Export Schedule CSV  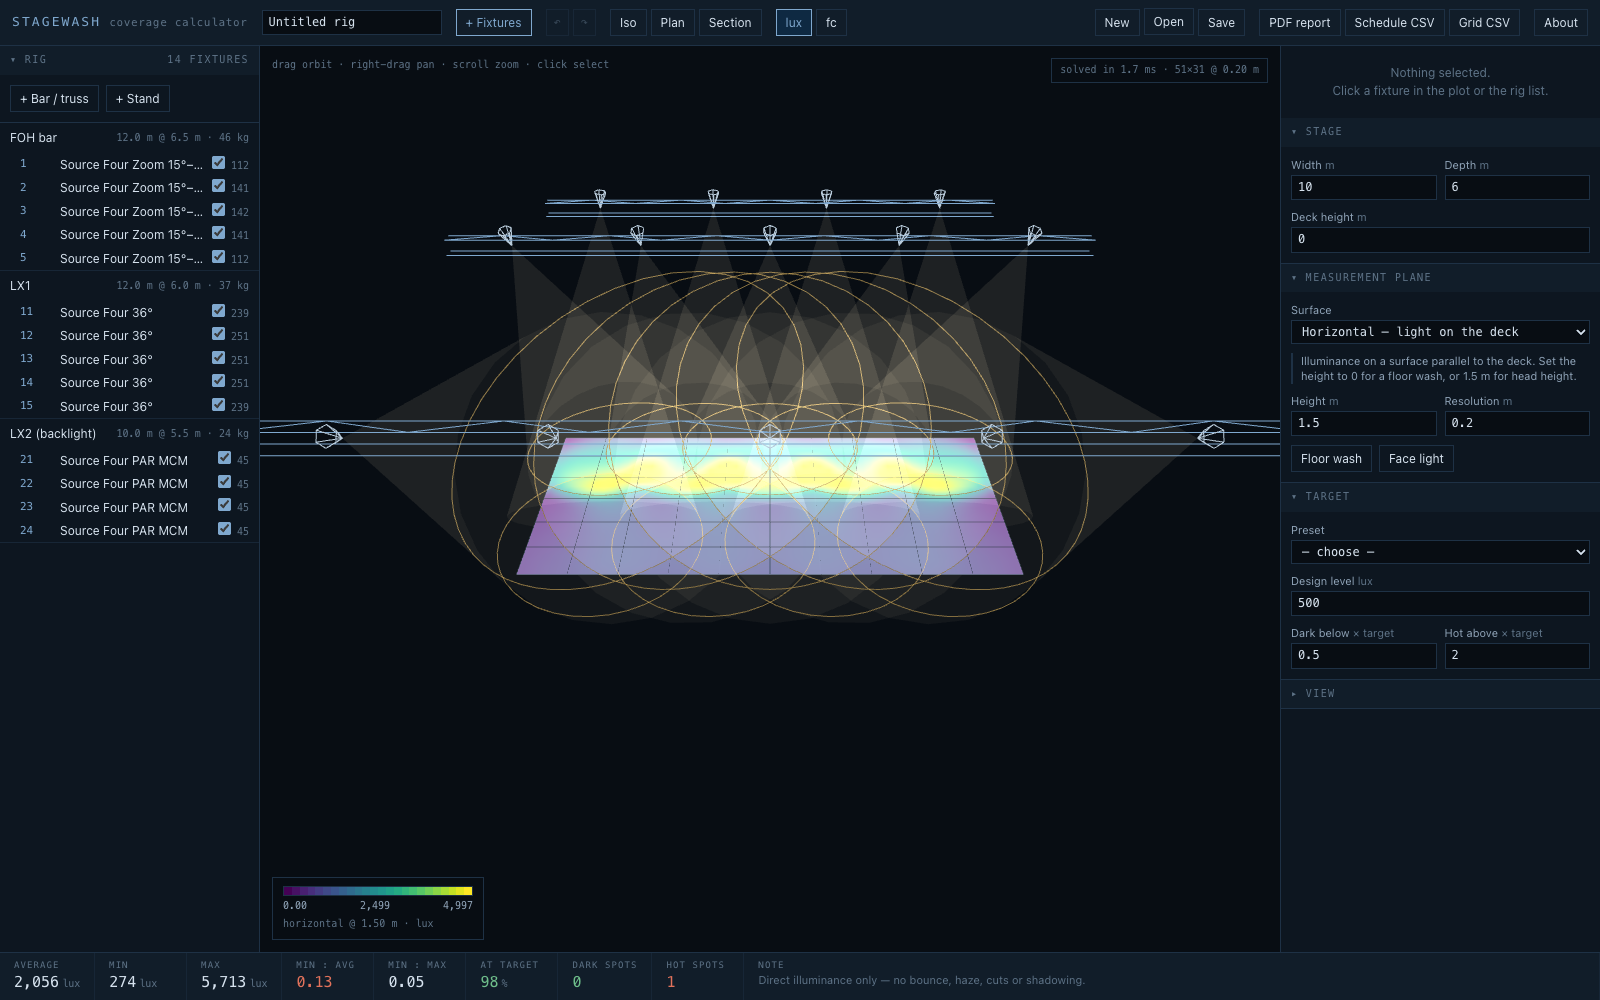pyautogui.click(x=1394, y=22)
